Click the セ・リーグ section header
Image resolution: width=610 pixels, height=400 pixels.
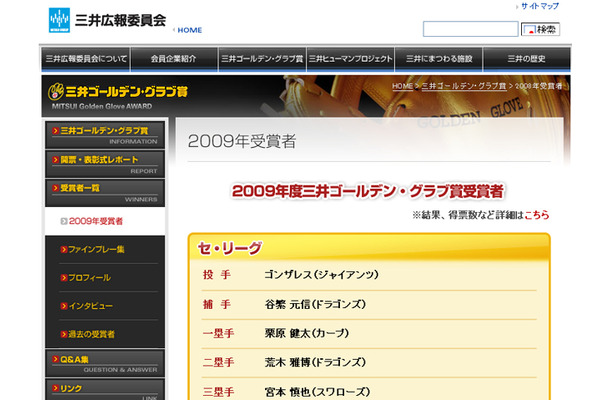(x=230, y=248)
